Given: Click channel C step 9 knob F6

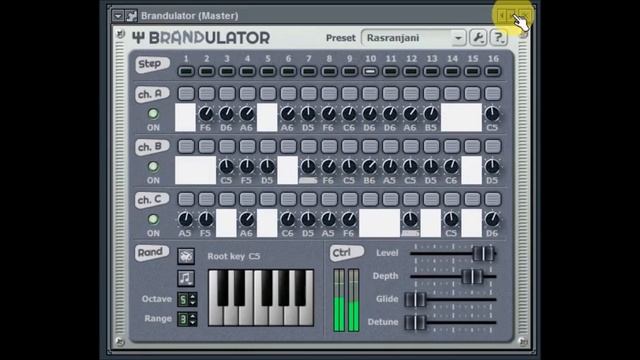Looking at the screenshot, I should point(349,220).
